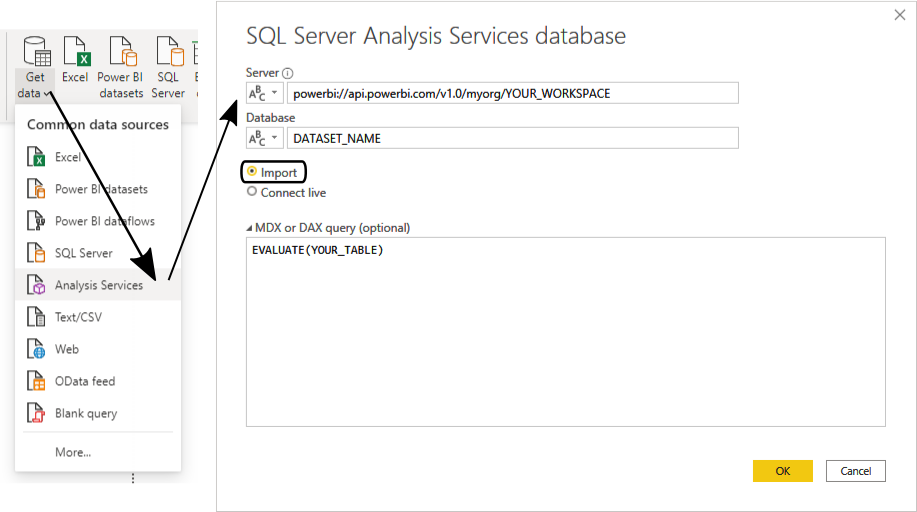Click the SQL Server ribbon icon
This screenshot has height=512, width=917.
[x=170, y=51]
